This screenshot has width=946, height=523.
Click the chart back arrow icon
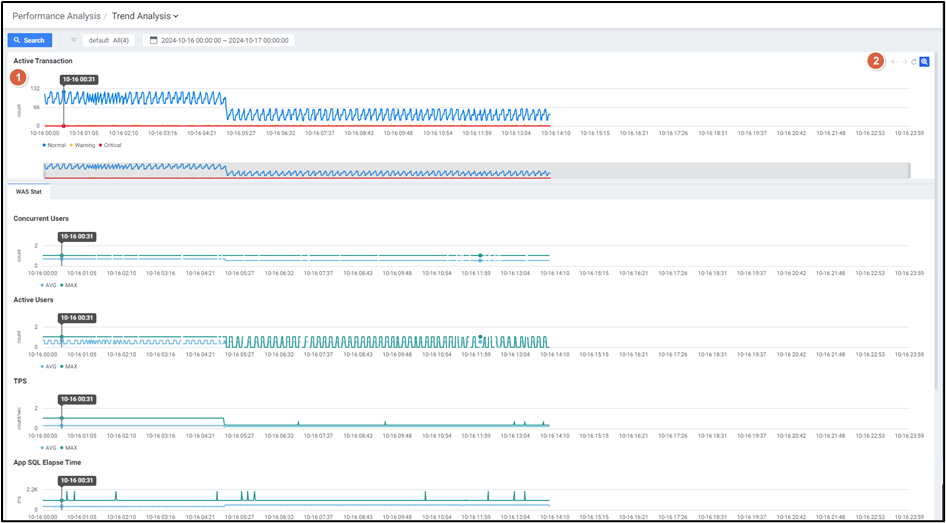[893, 62]
